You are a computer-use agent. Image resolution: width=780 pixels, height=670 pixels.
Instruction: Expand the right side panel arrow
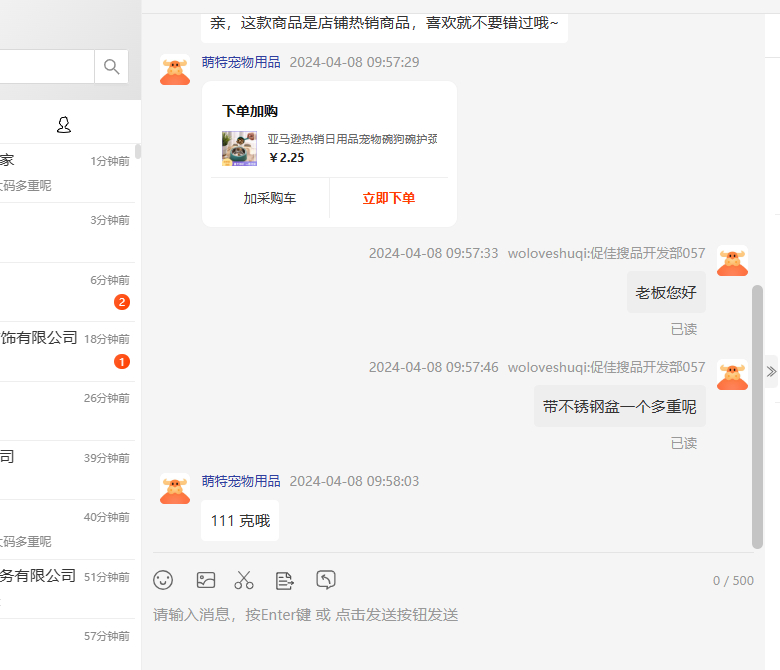pos(771,371)
